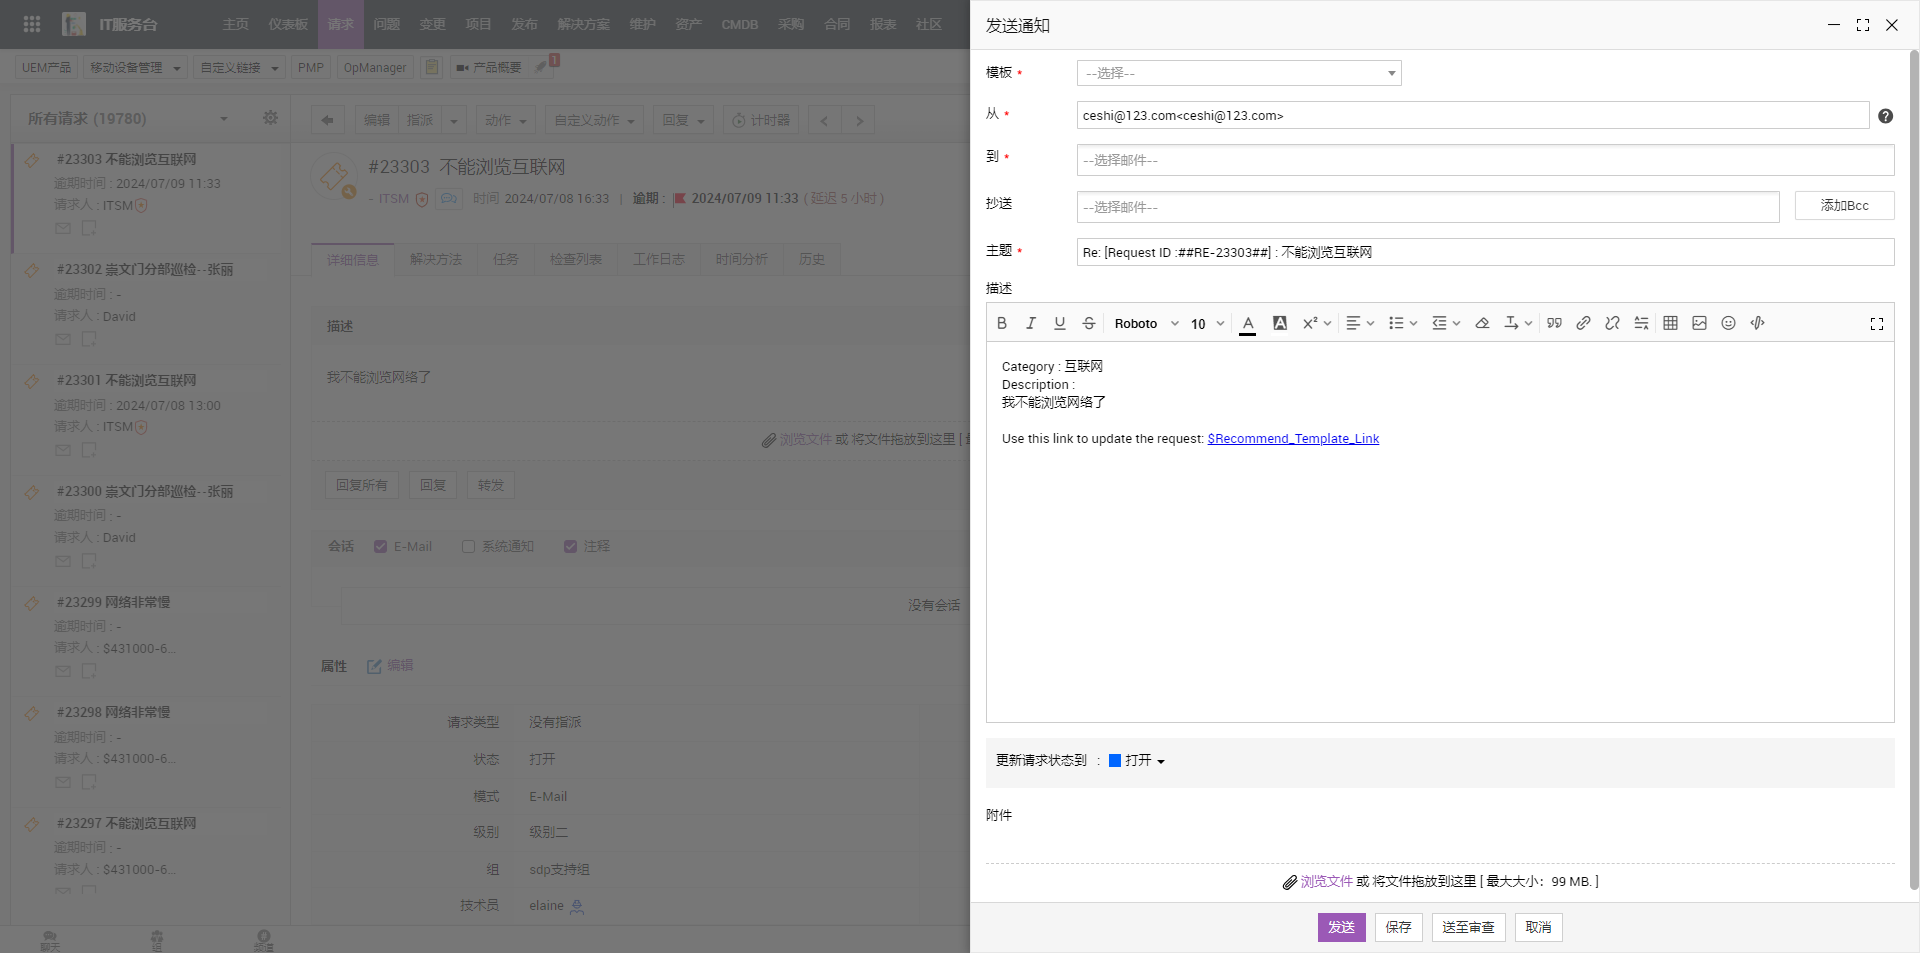This screenshot has height=953, width=1920.
Task: Open the Roboto font family dropdown
Action: click(x=1146, y=324)
